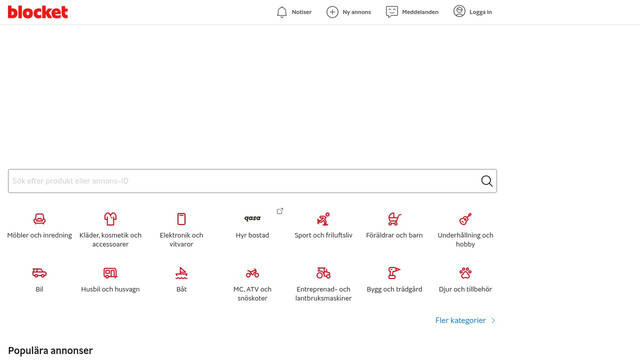Image resolution: width=640 pixels, height=360 pixels.
Task: Open the Ny annons menu label
Action: click(357, 12)
